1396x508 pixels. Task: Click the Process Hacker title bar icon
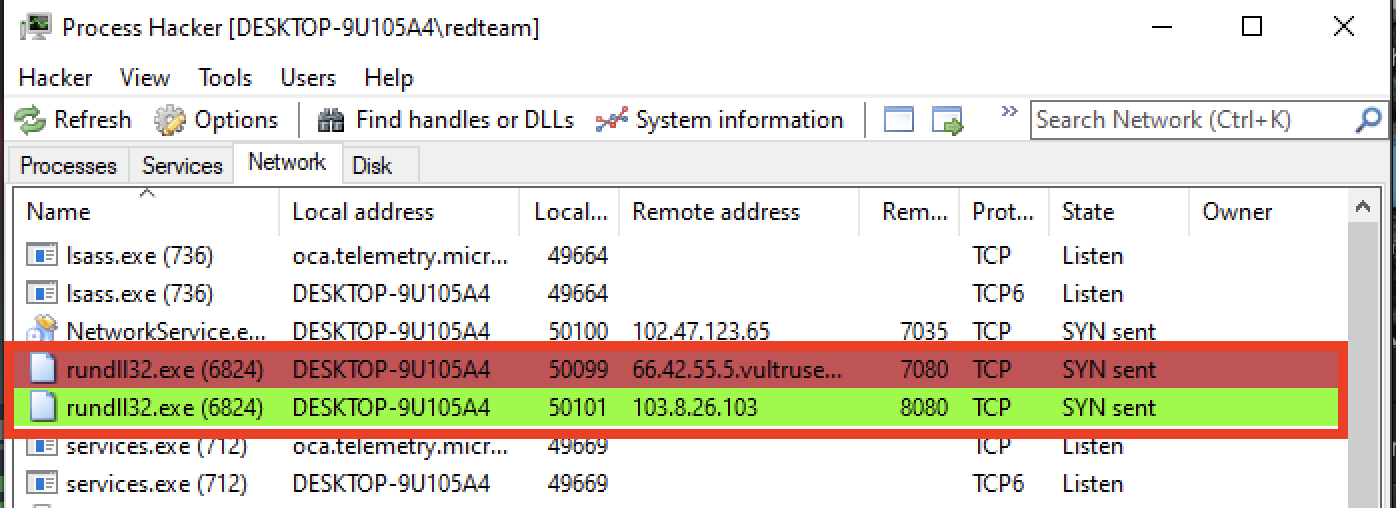pyautogui.click(x=36, y=26)
